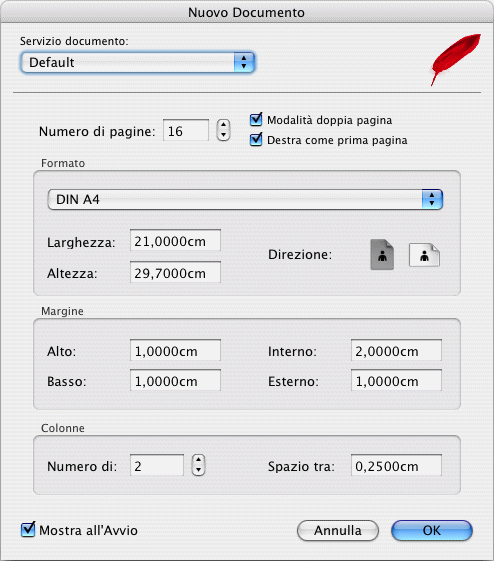This screenshot has height=561, width=494.
Task: Increase number of pages with up arrow
Action: click(223, 125)
